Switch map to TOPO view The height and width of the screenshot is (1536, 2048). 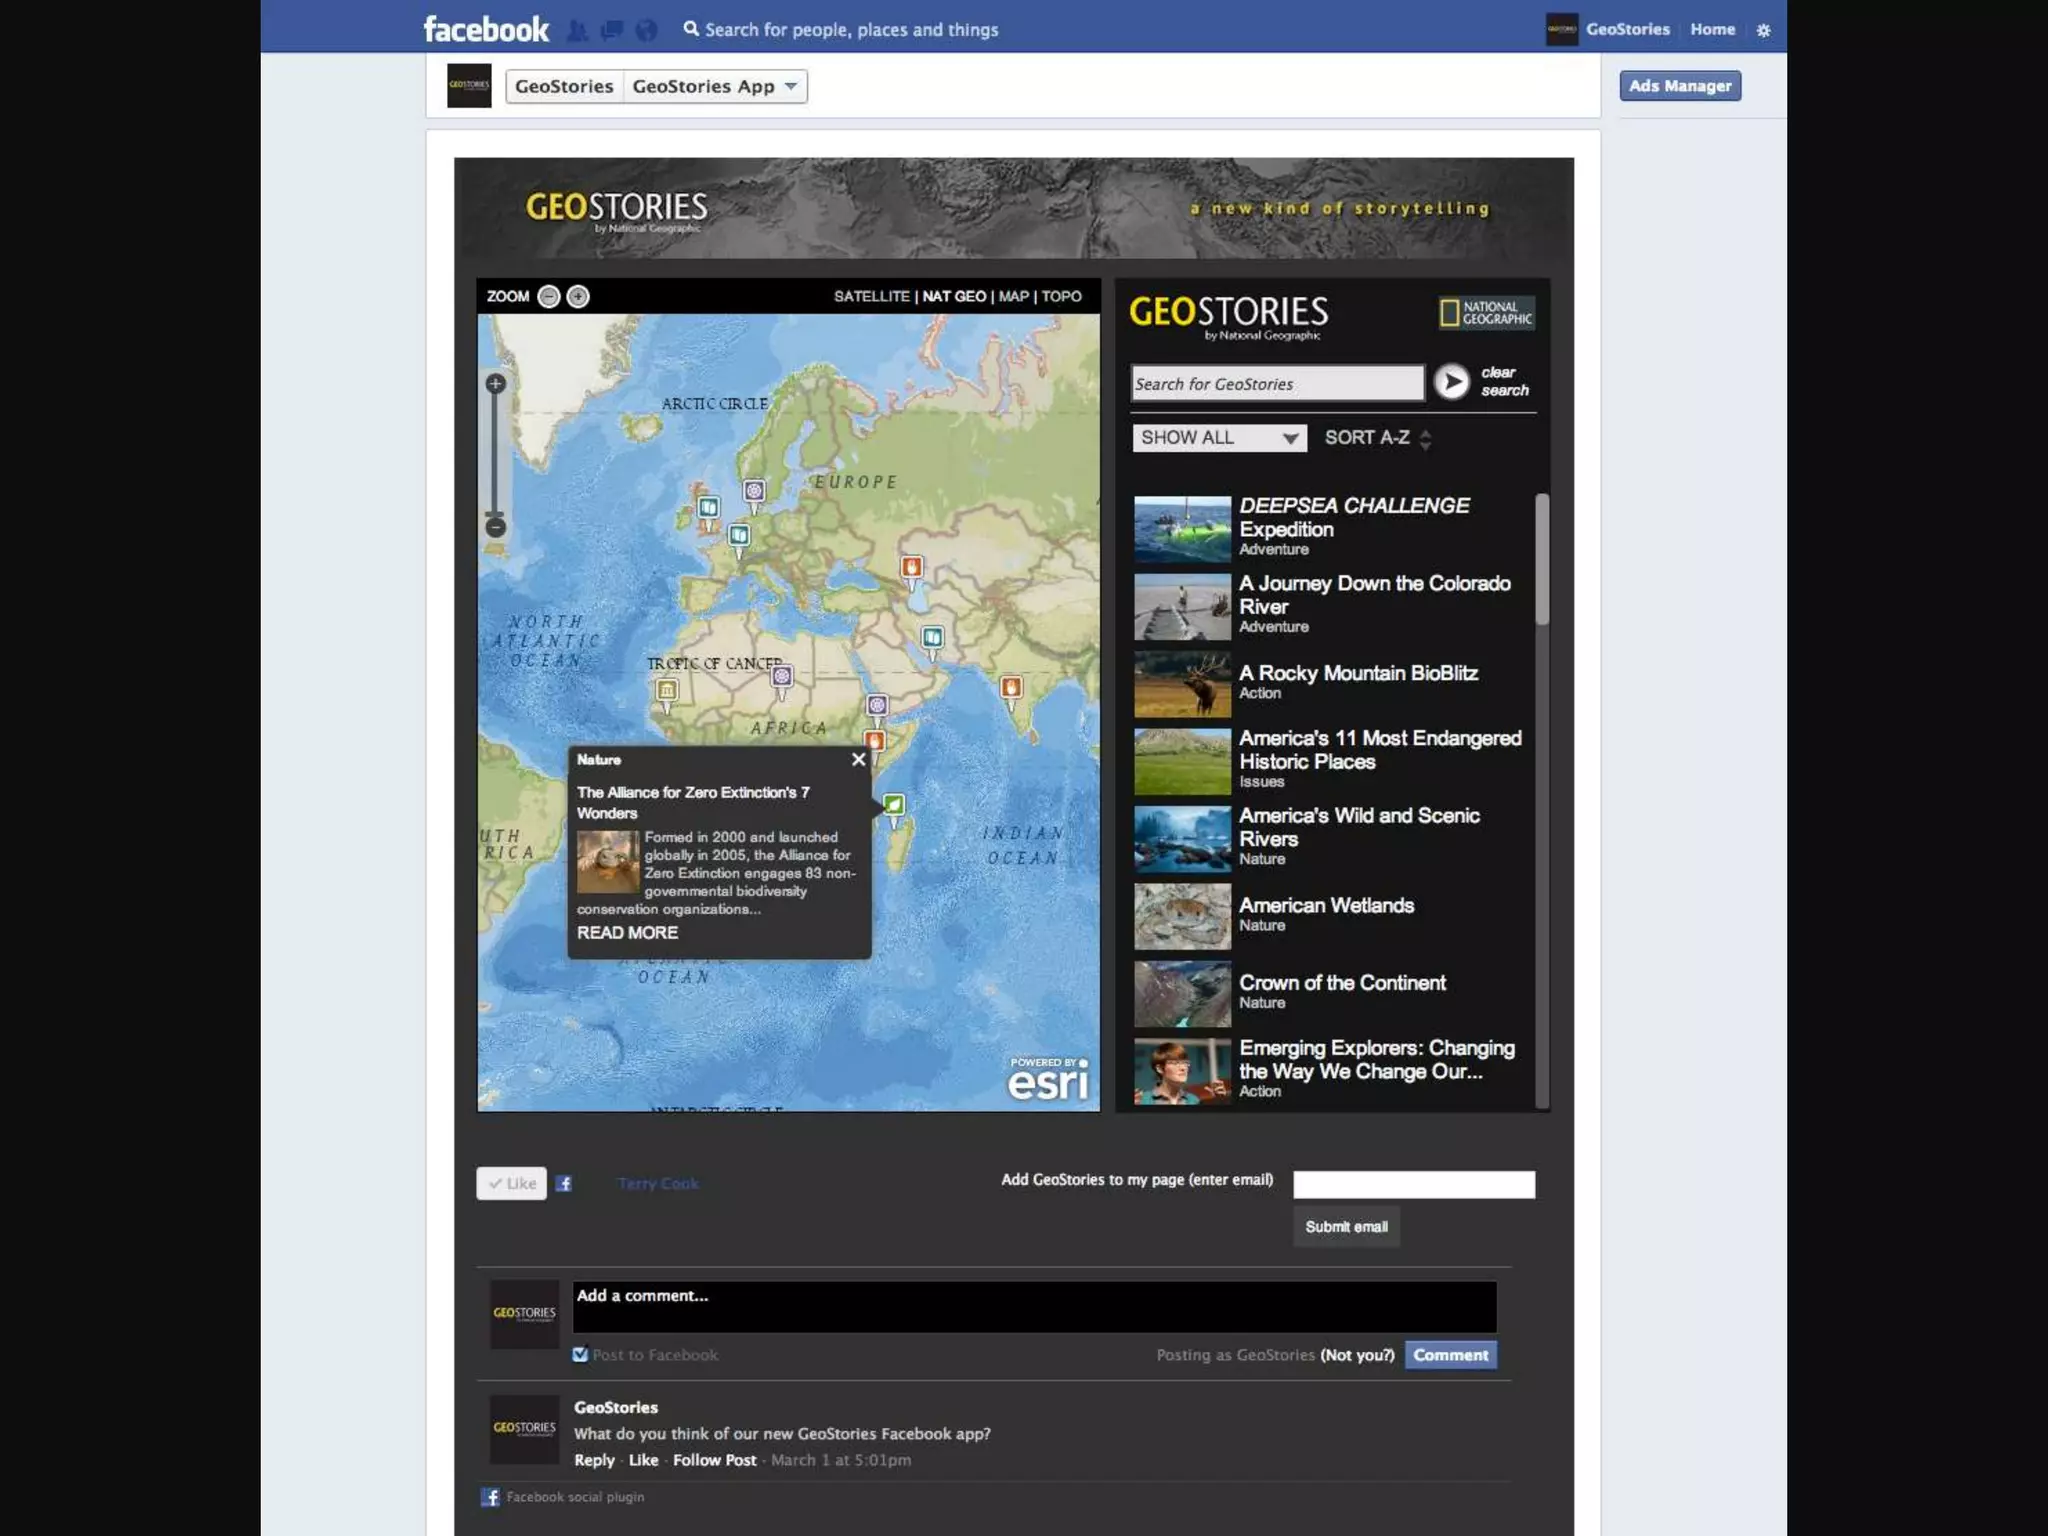point(1061,296)
